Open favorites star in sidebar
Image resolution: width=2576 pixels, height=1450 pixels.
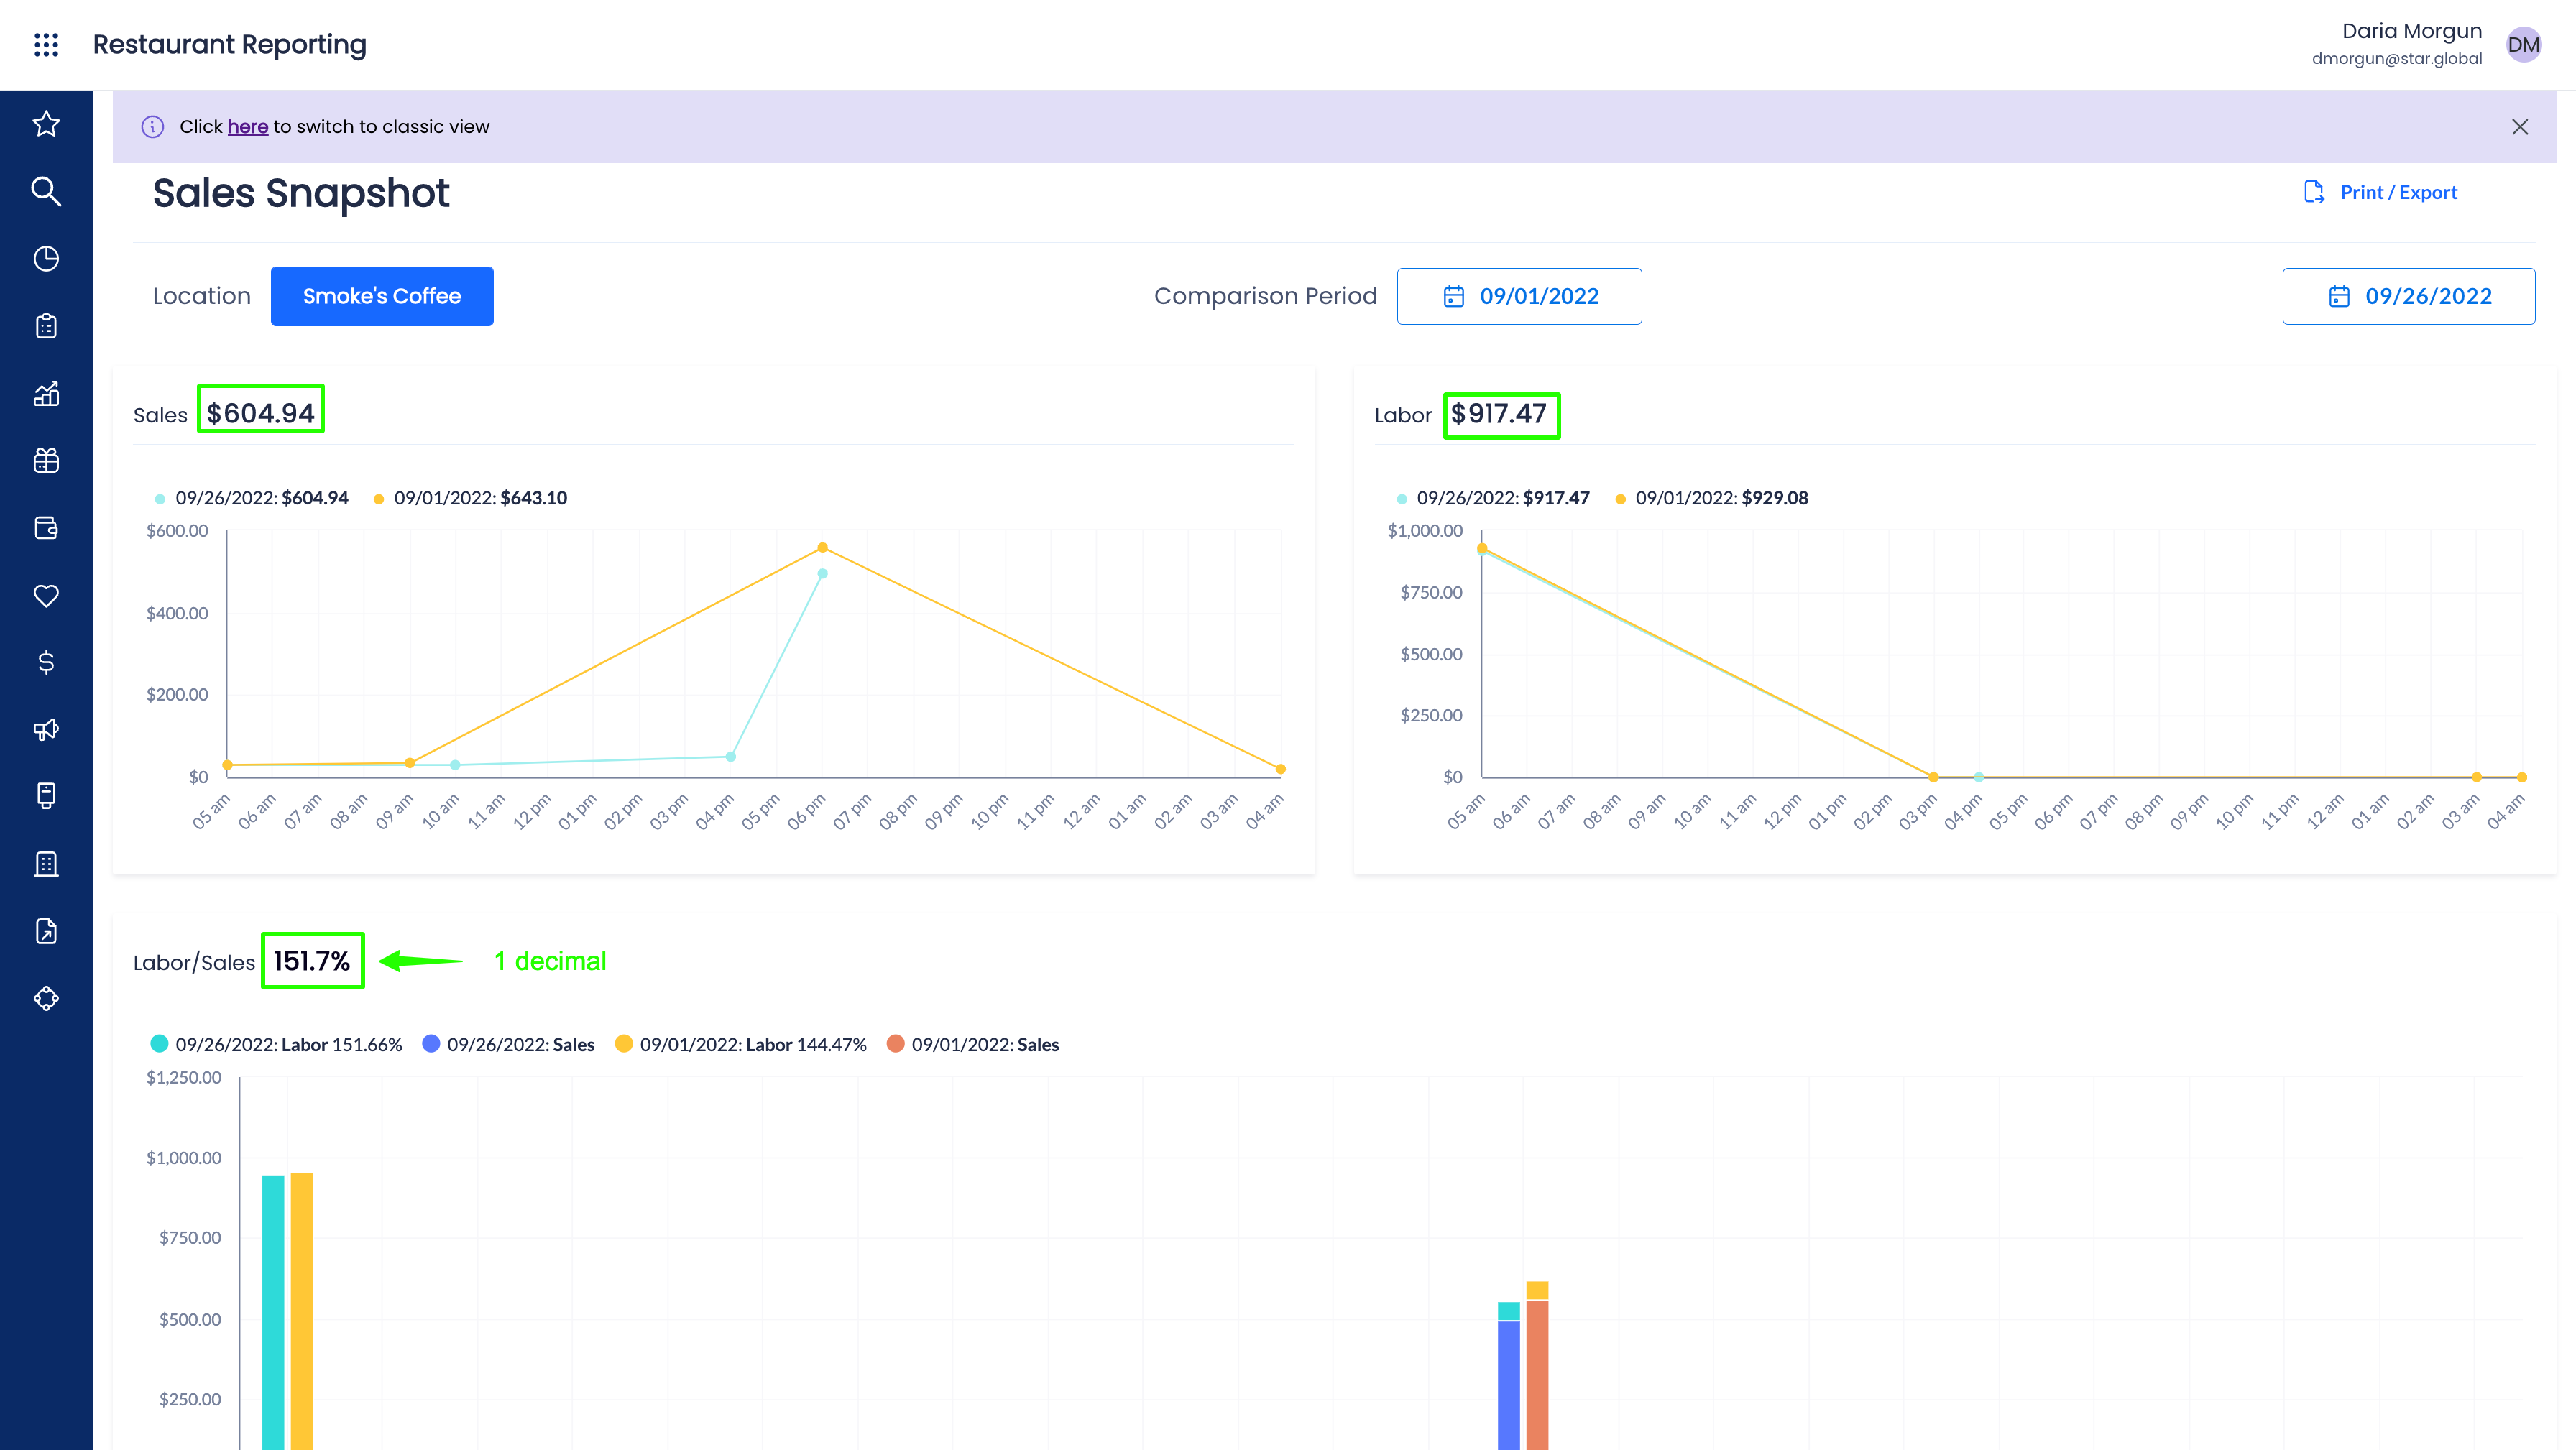coord(46,124)
